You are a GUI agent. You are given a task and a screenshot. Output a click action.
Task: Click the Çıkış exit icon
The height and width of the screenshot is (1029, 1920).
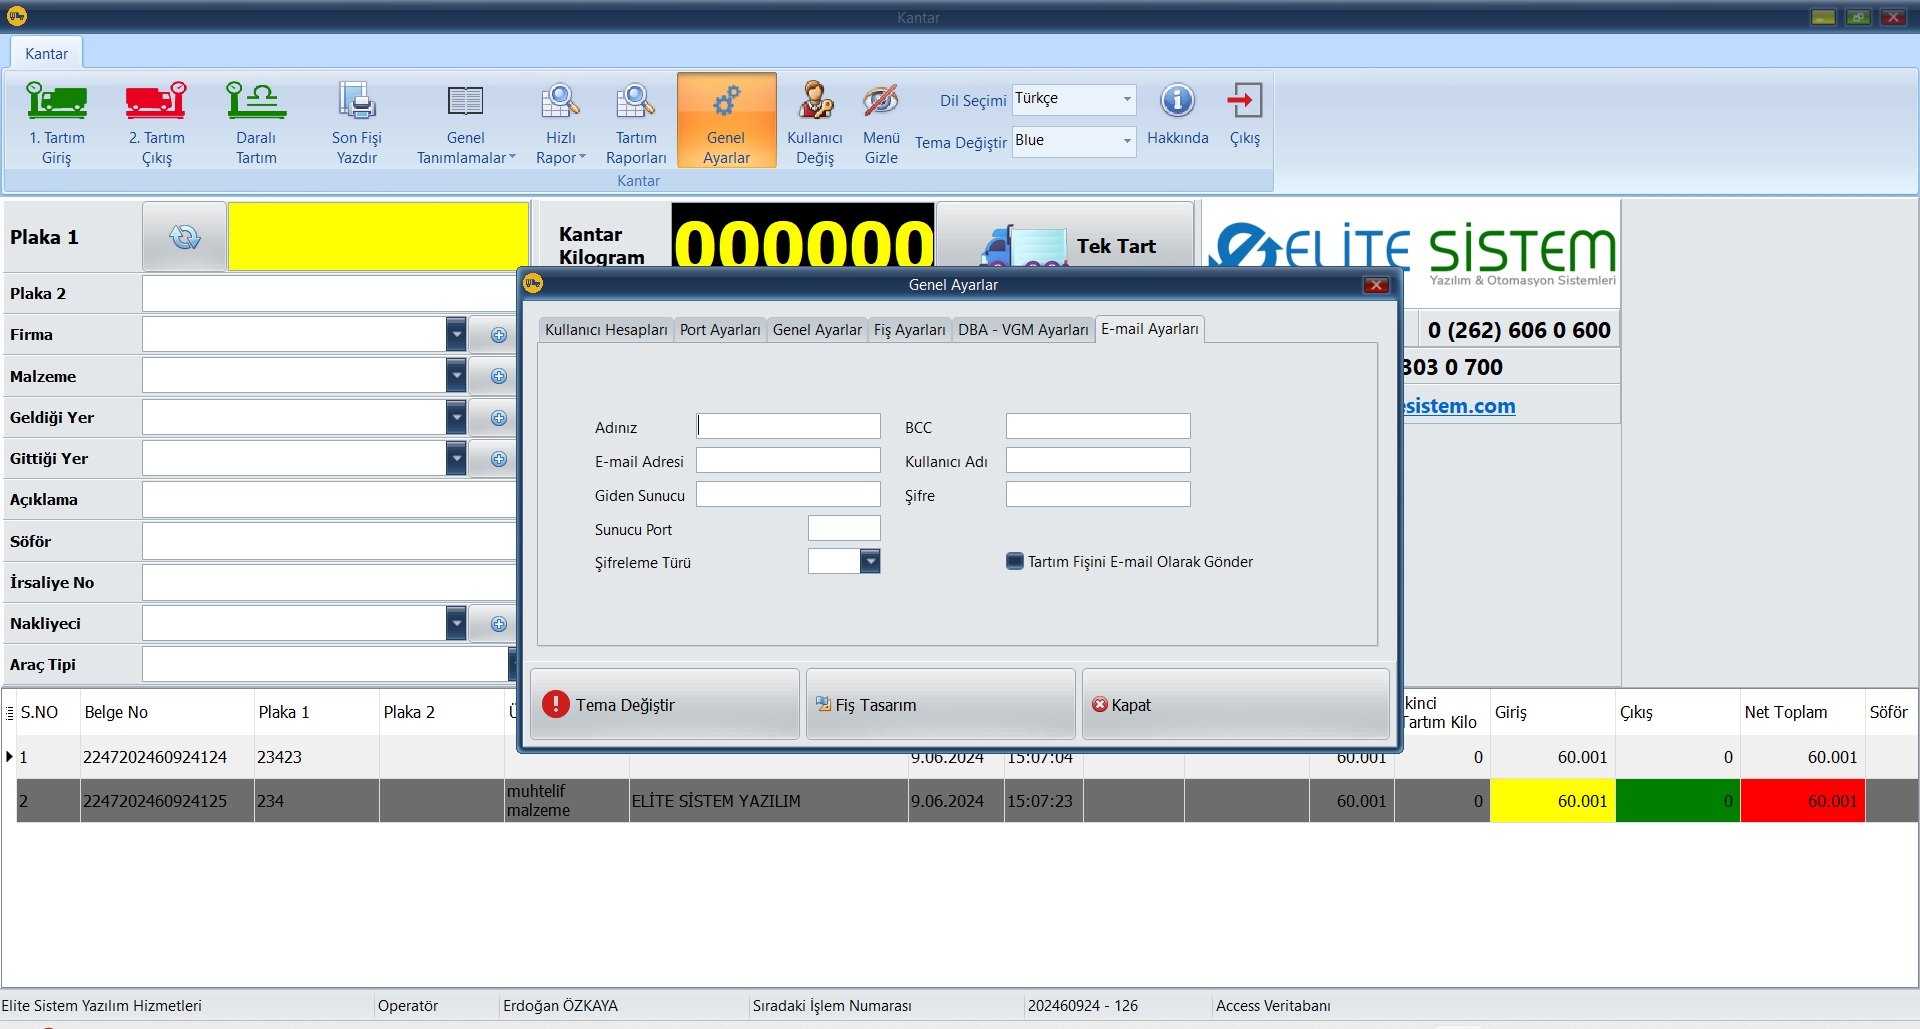1244,101
